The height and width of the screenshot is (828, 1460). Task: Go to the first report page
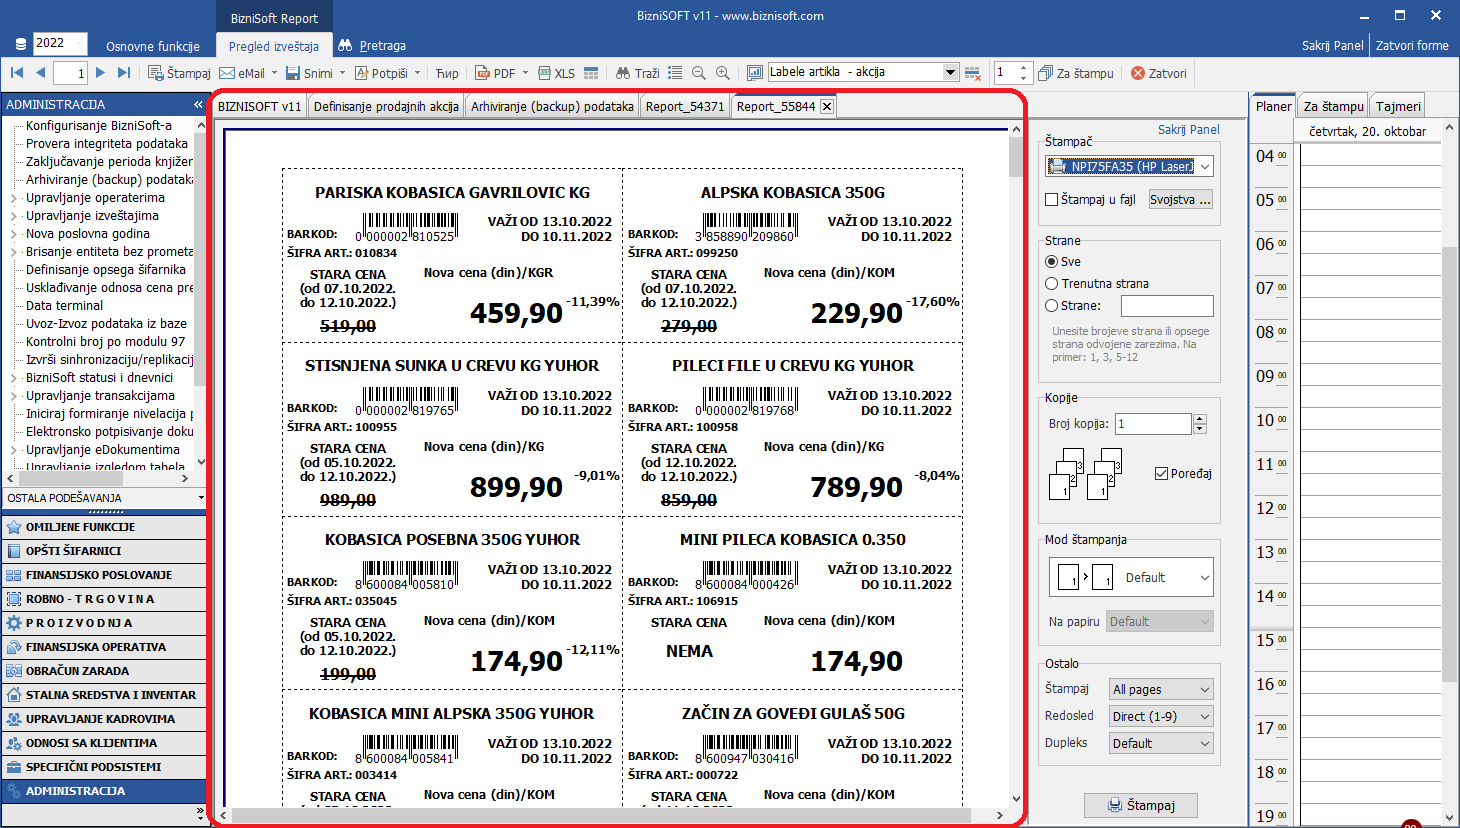(x=17, y=73)
